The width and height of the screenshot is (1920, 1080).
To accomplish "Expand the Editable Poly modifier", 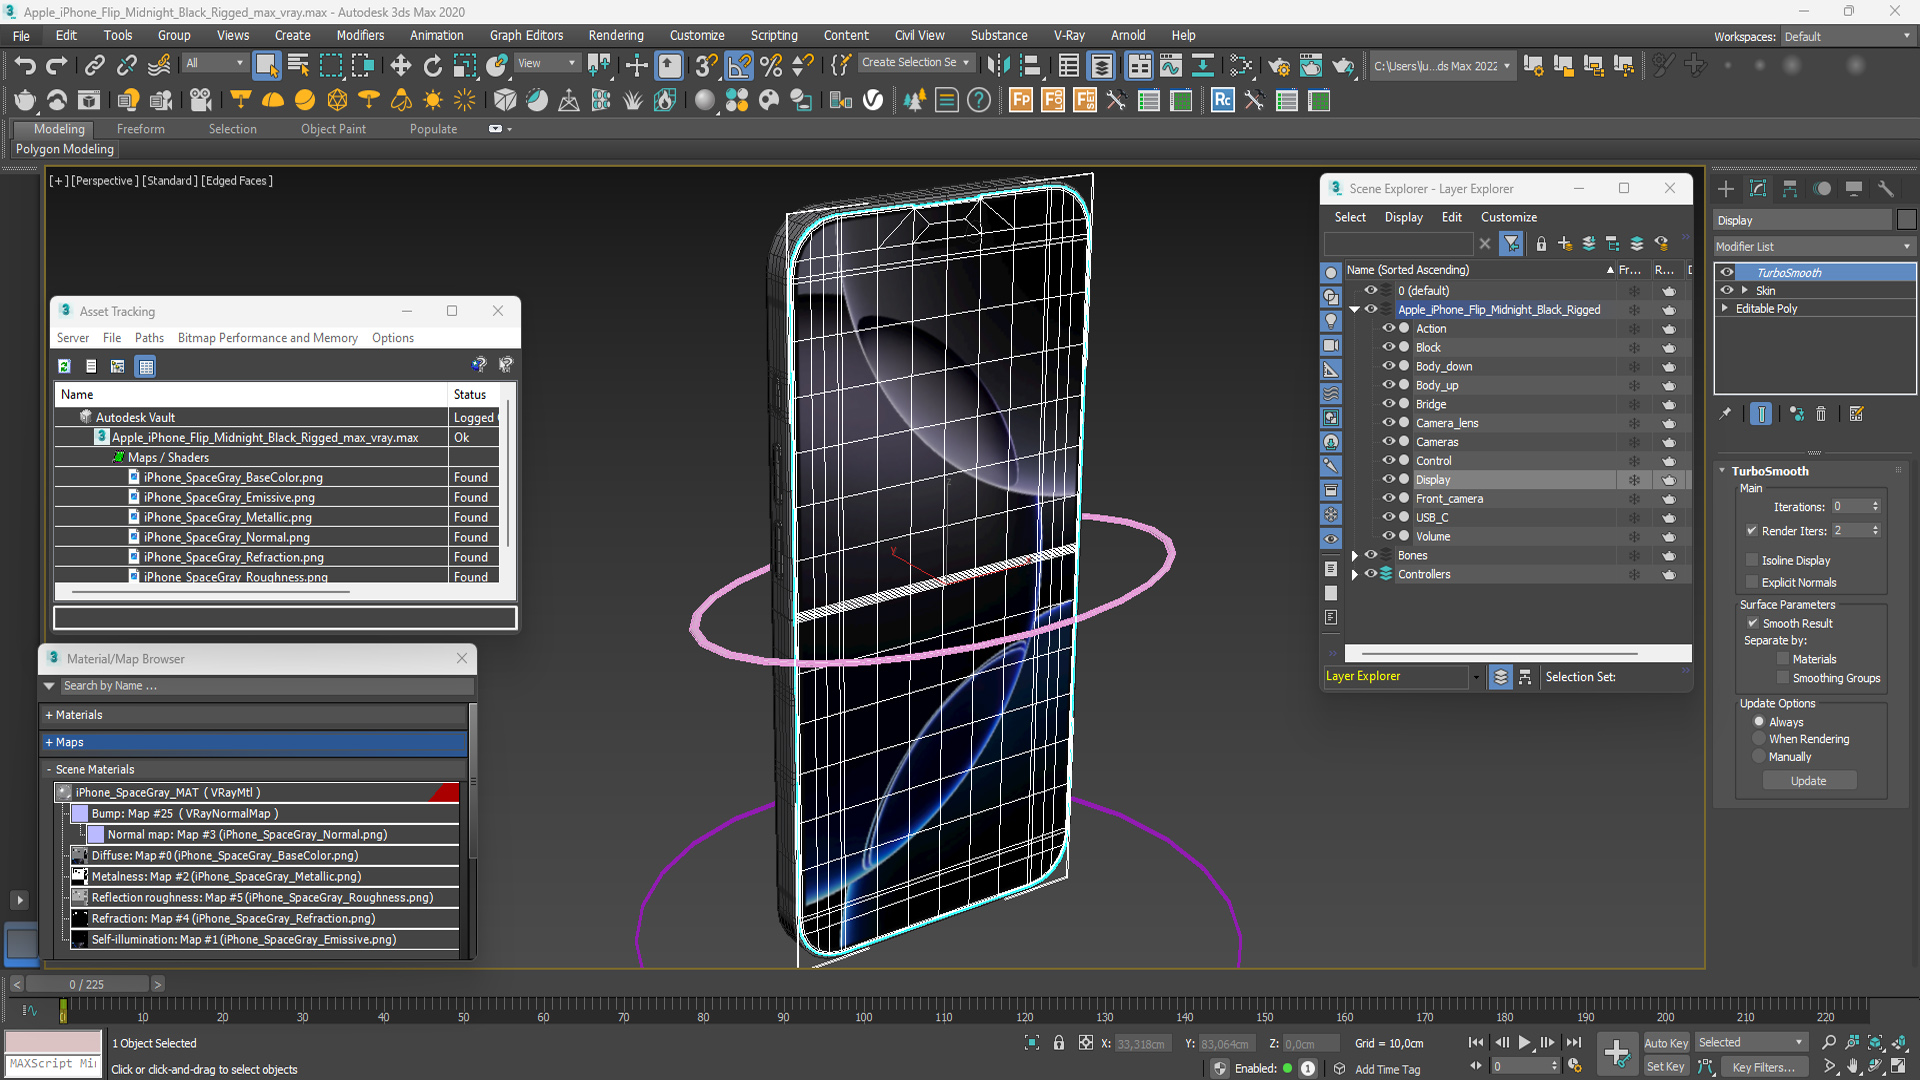I will [1725, 309].
